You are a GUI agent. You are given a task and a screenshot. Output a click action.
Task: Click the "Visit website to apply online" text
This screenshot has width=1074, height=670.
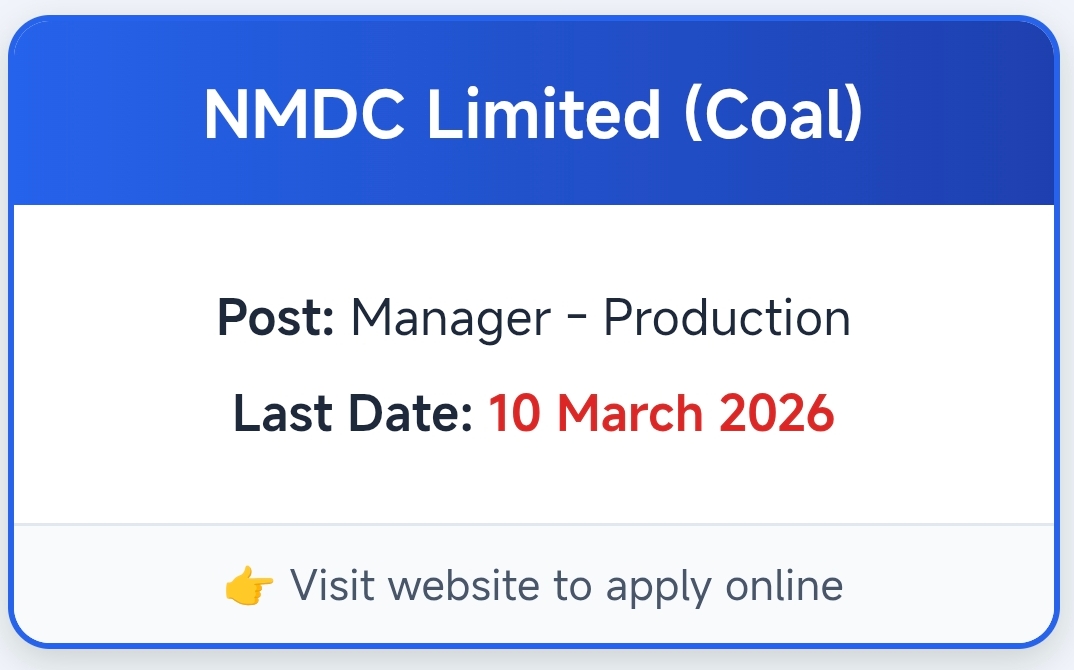coord(566,586)
